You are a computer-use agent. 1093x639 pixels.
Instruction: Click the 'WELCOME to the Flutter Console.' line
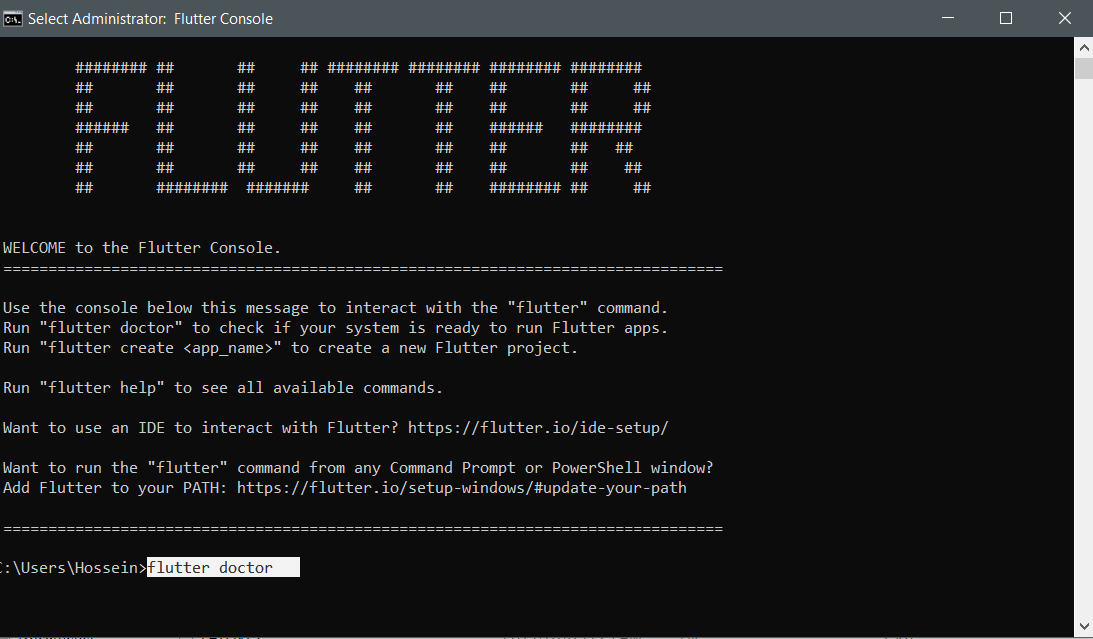(x=142, y=248)
